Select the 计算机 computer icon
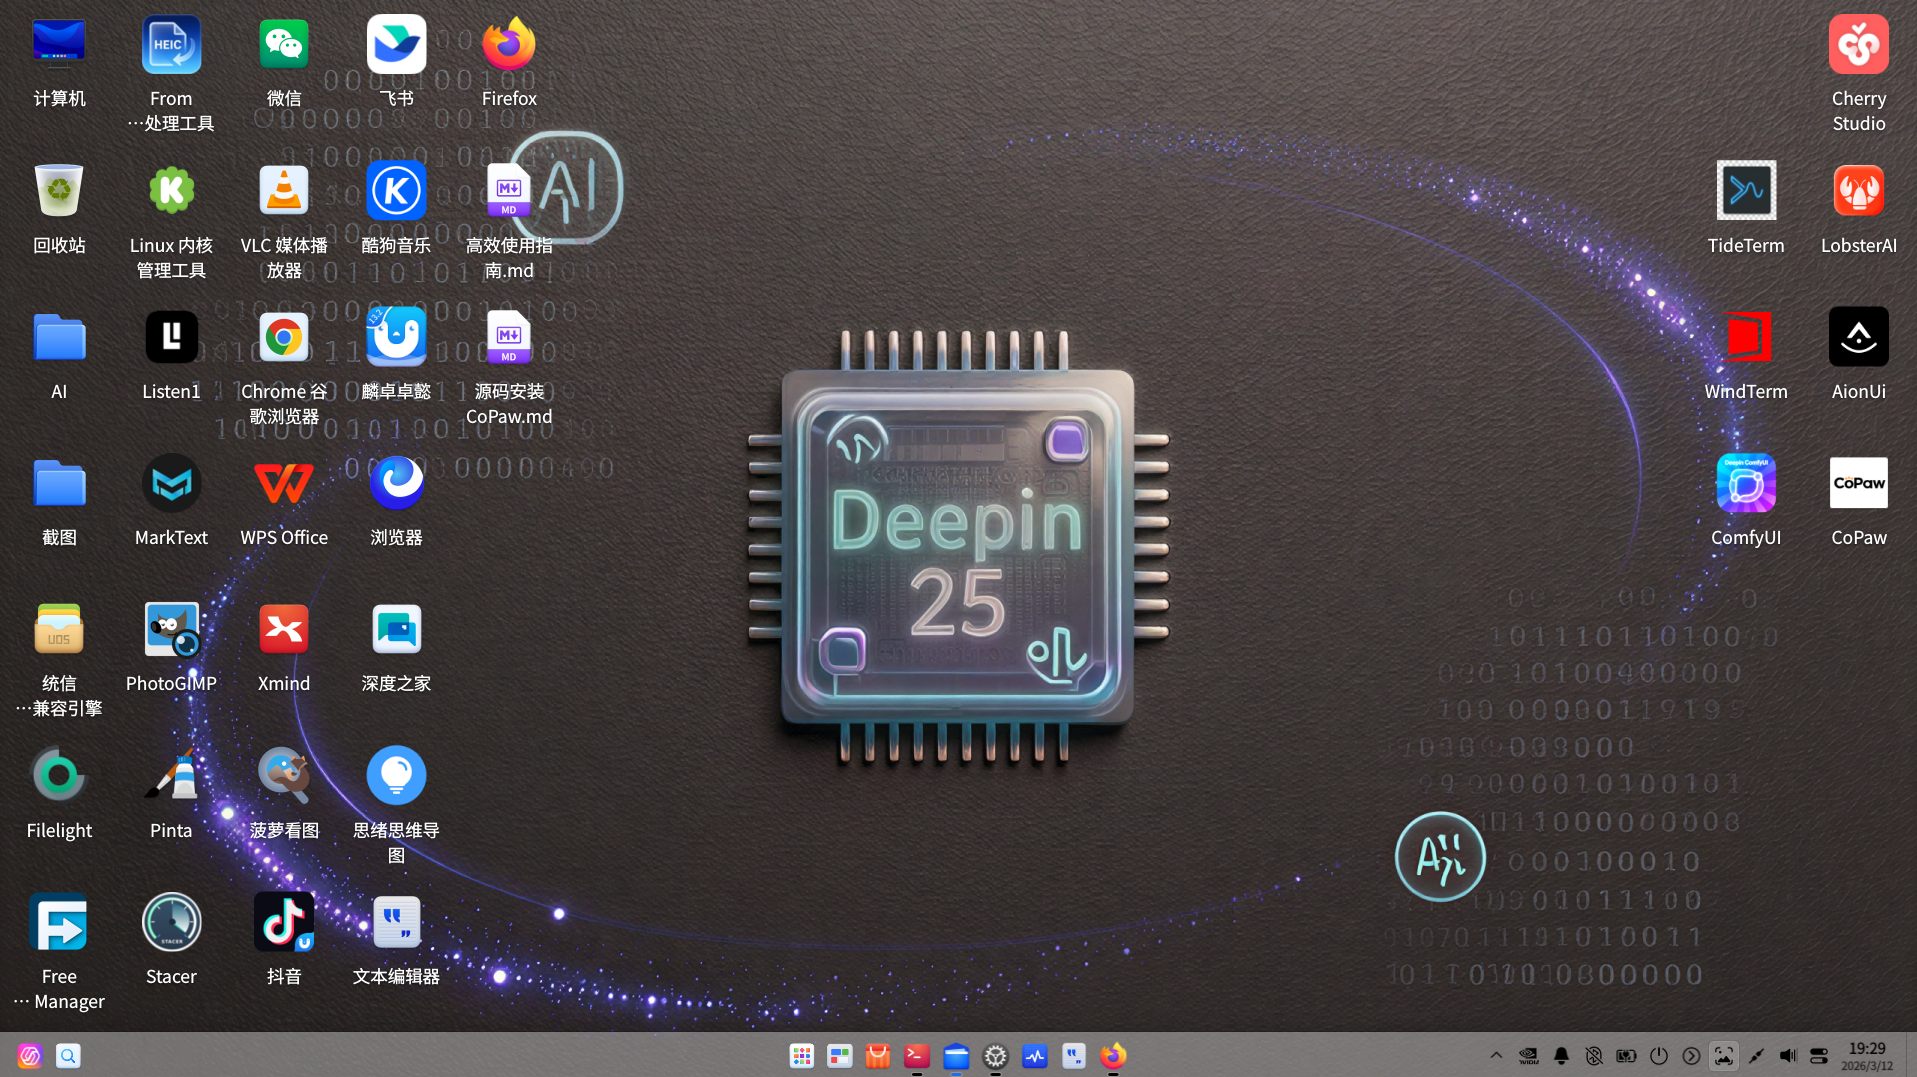The width and height of the screenshot is (1917, 1077). coord(59,45)
